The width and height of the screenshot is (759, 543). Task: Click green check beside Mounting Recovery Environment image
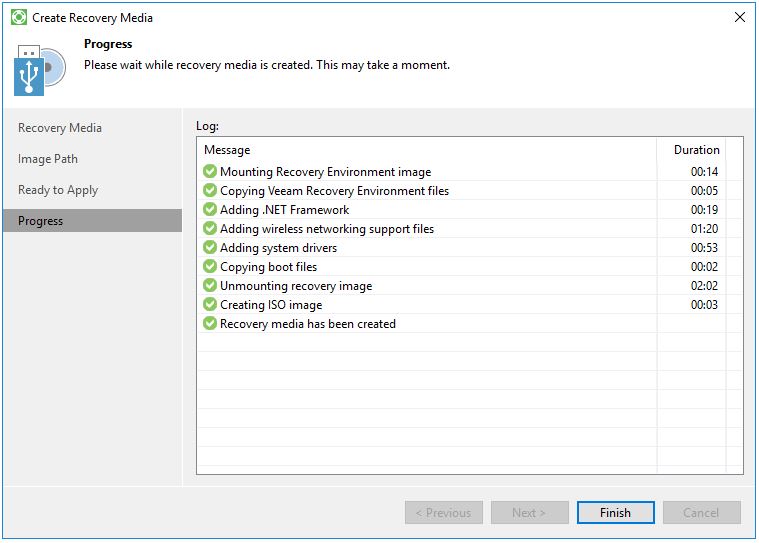tap(210, 172)
